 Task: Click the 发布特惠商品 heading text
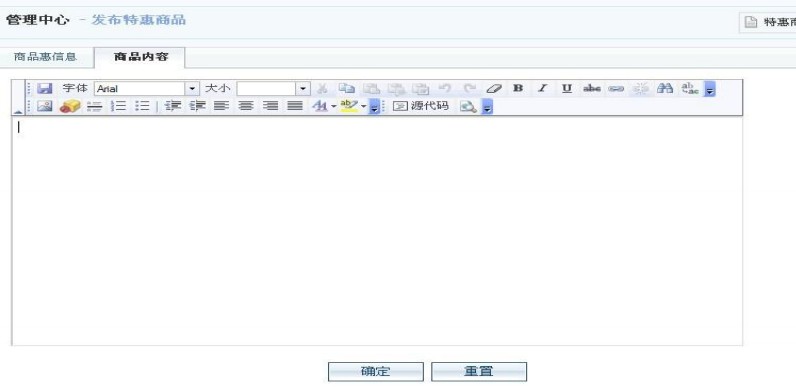pos(139,20)
